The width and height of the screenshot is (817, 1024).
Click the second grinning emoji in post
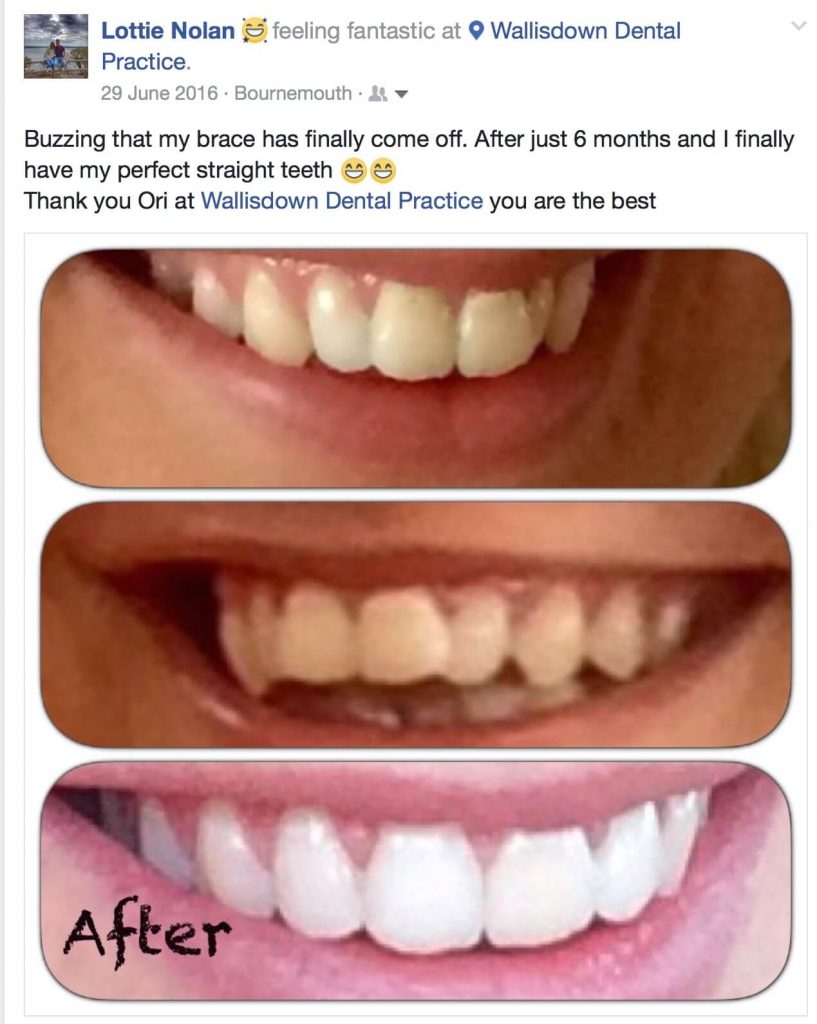tap(383, 171)
